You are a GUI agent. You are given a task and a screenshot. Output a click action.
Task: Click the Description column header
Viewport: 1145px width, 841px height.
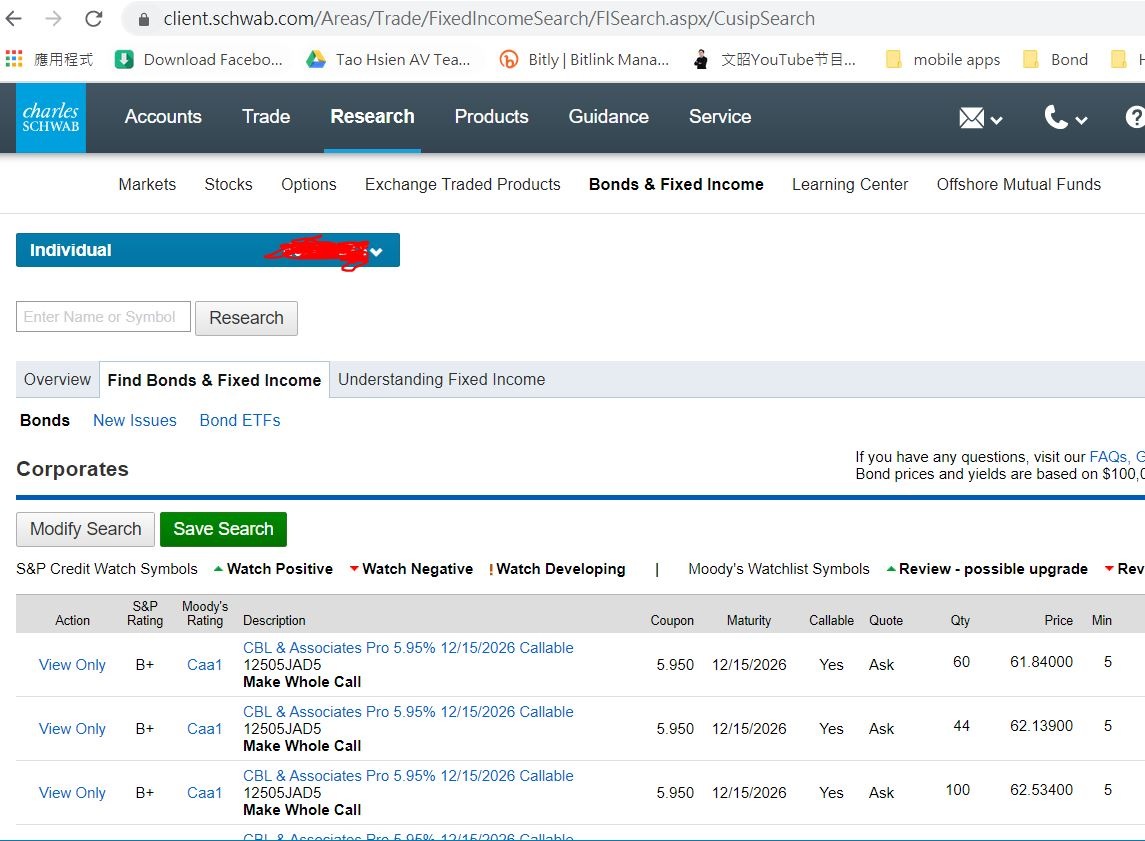tap(275, 621)
